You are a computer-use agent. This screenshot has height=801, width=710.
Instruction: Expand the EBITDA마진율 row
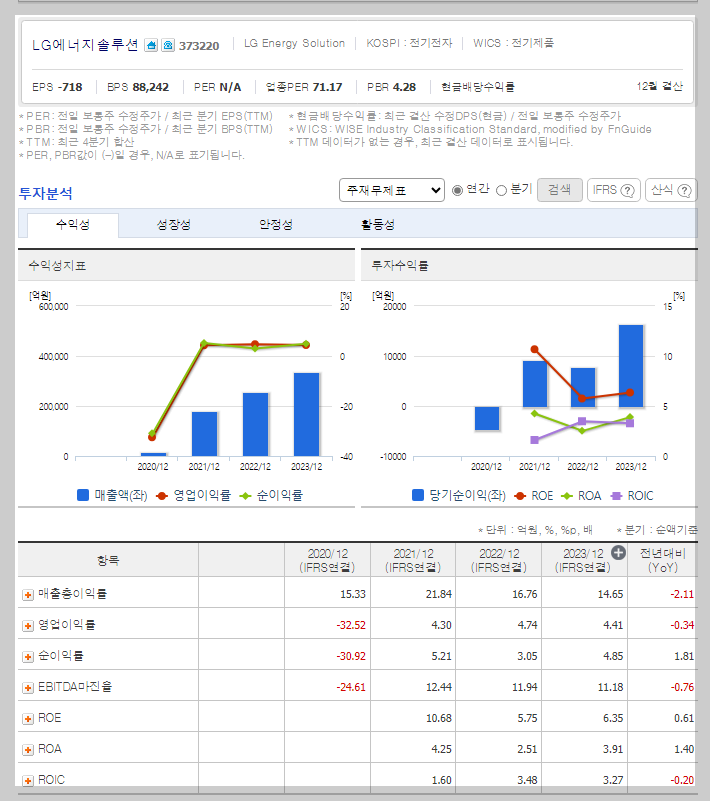(x=28, y=688)
